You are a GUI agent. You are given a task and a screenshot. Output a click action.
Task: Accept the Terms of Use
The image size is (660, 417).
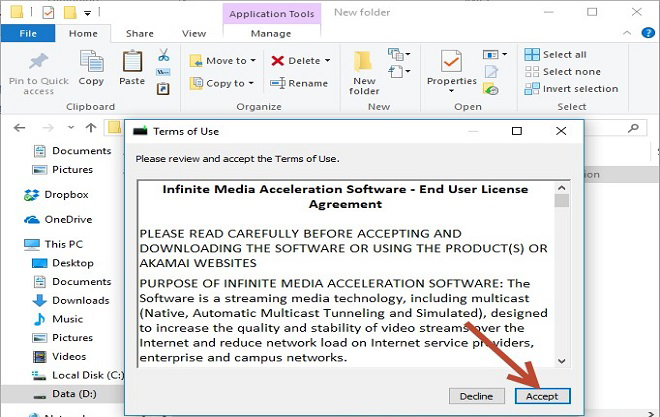pos(543,396)
